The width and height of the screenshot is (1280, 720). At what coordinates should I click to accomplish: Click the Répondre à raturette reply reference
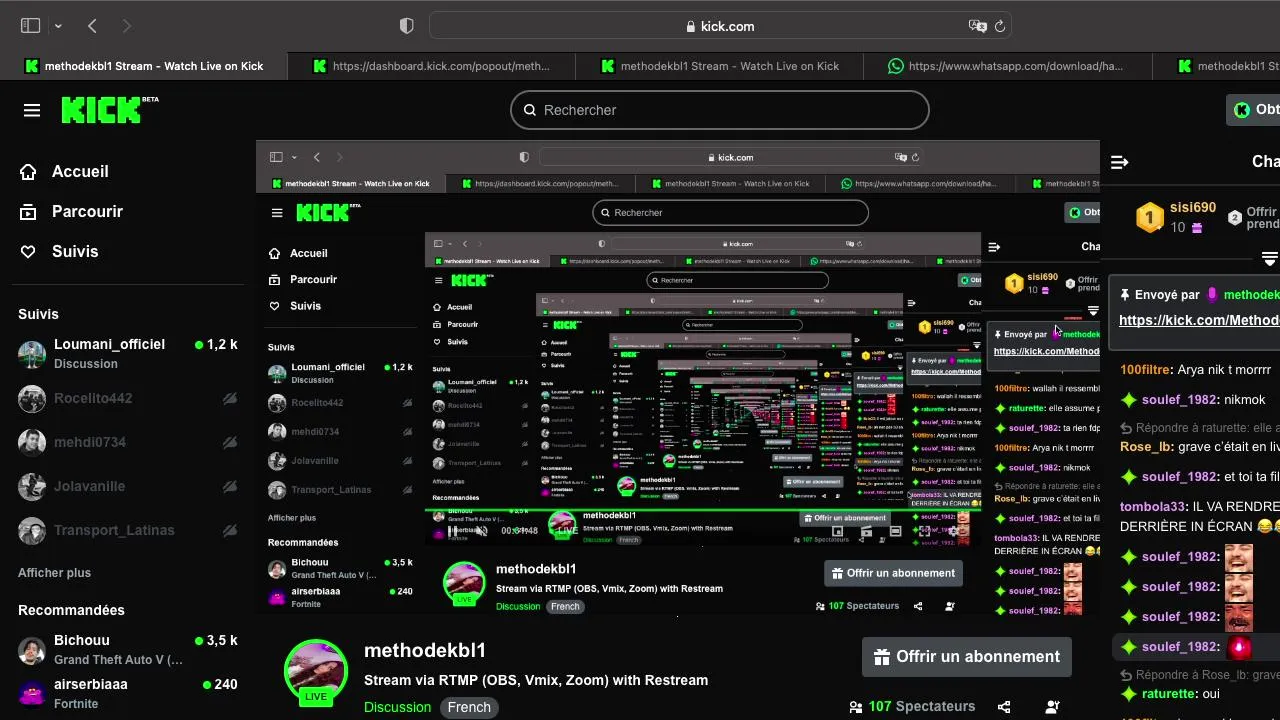(1199, 428)
